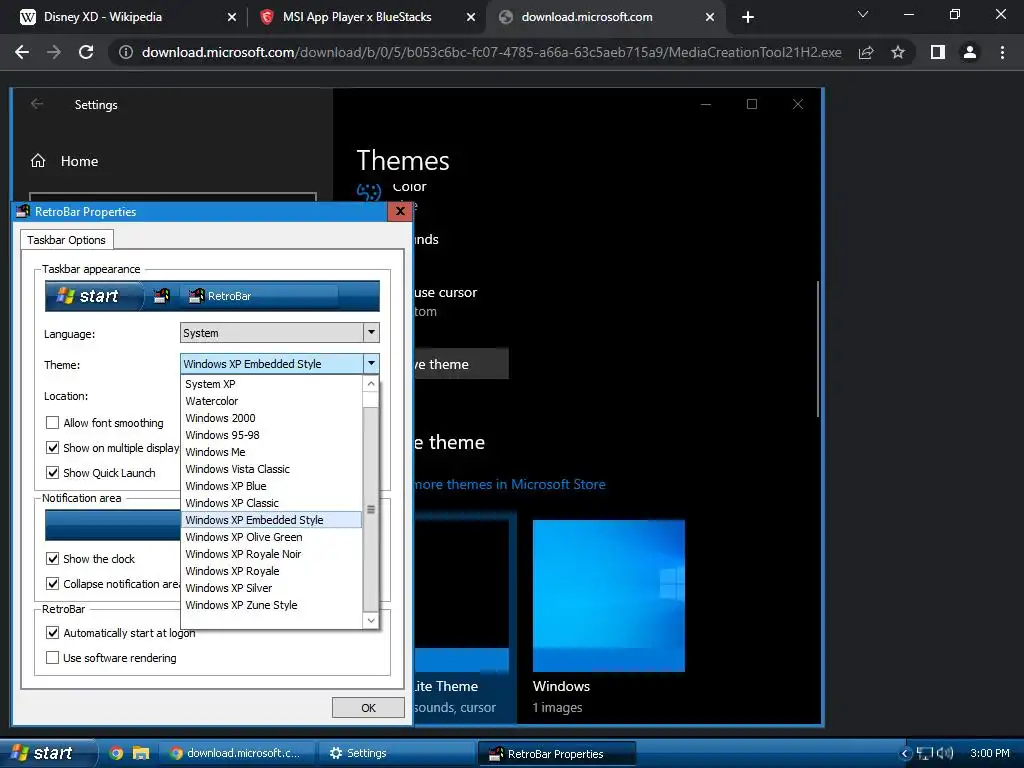
Task: Switch to Settings taskbar button
Action: 396,753
